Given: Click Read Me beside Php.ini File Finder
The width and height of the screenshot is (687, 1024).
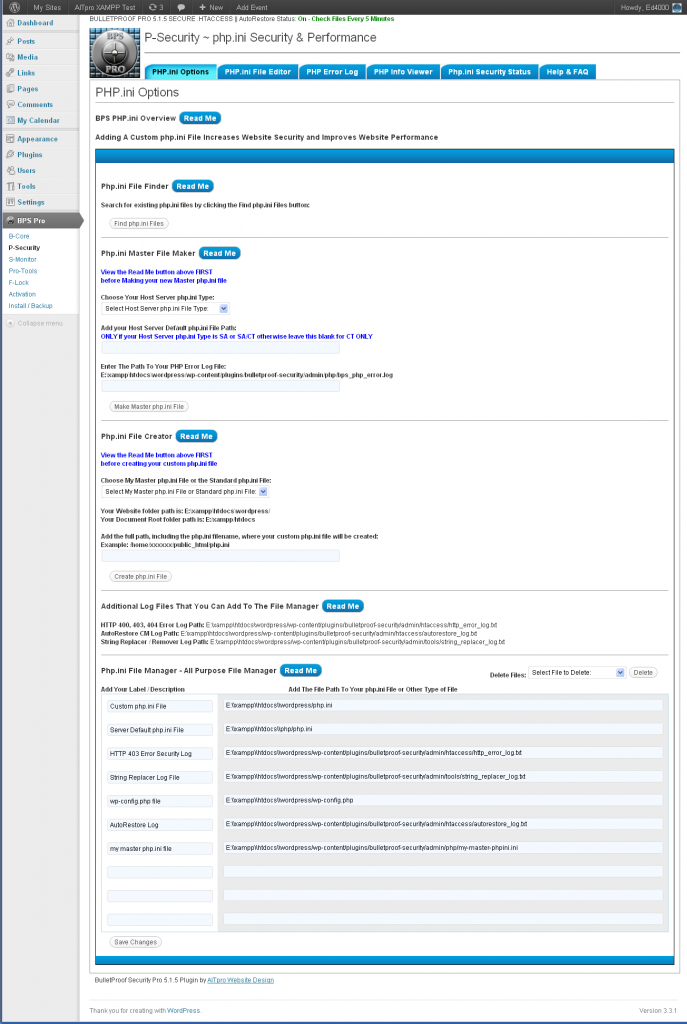Looking at the screenshot, I should [193, 186].
